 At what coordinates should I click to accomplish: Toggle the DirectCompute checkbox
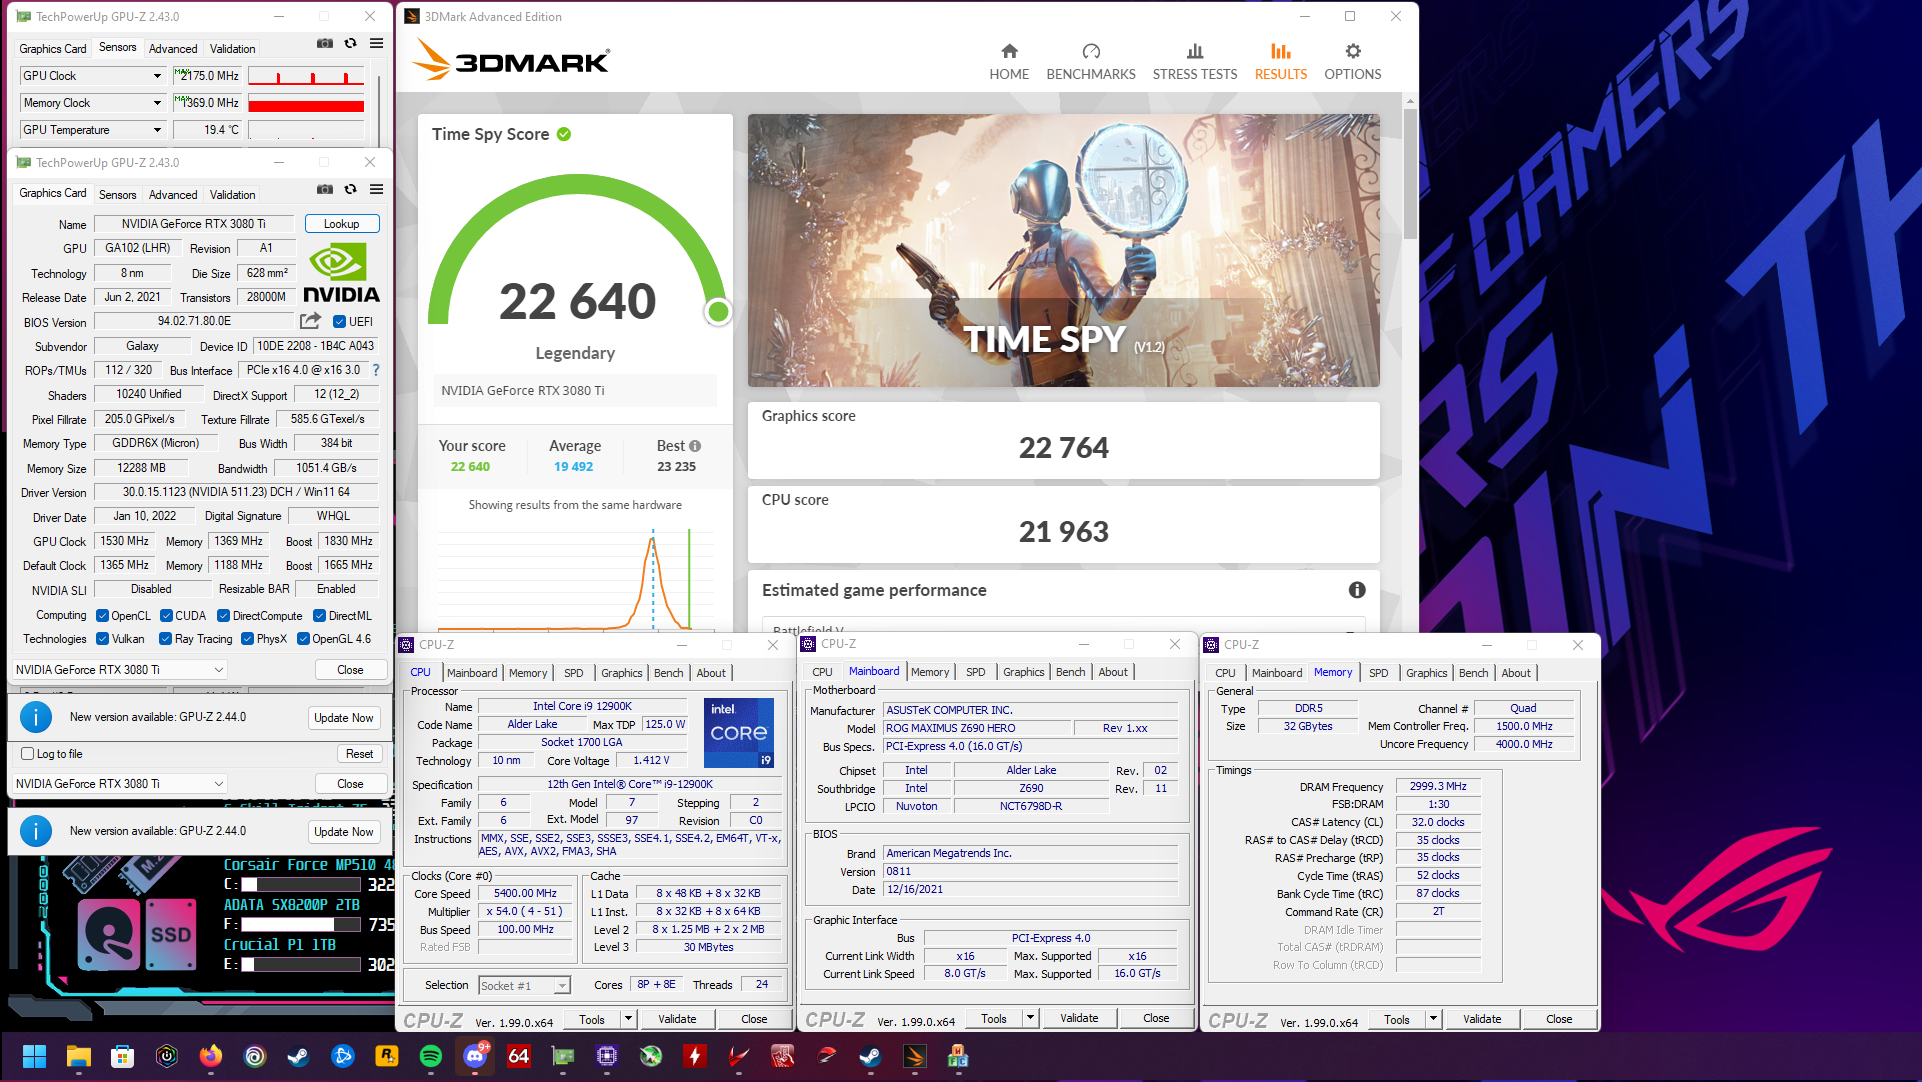pyautogui.click(x=223, y=616)
